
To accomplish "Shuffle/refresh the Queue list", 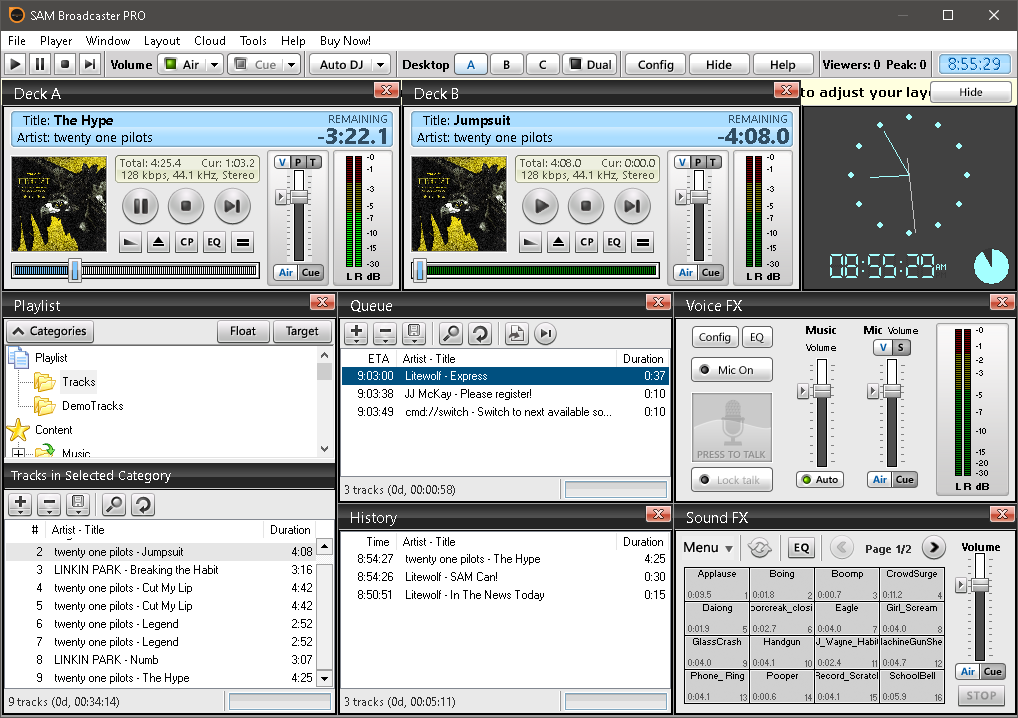I will pyautogui.click(x=480, y=334).
